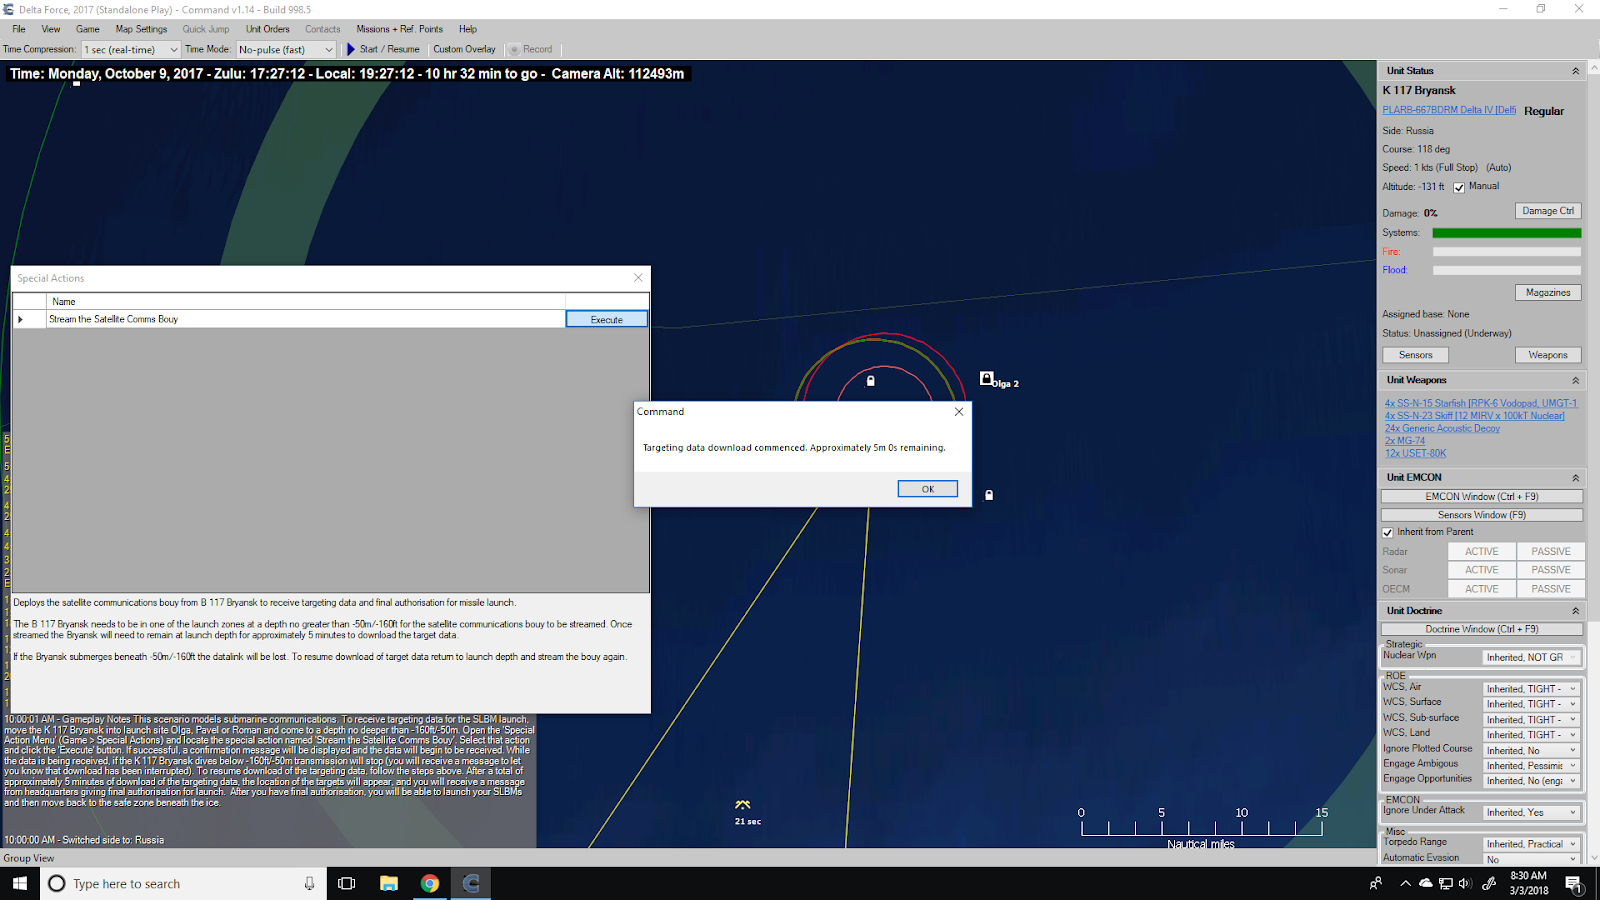
Task: Open File Explorer from the taskbar
Action: click(x=389, y=883)
